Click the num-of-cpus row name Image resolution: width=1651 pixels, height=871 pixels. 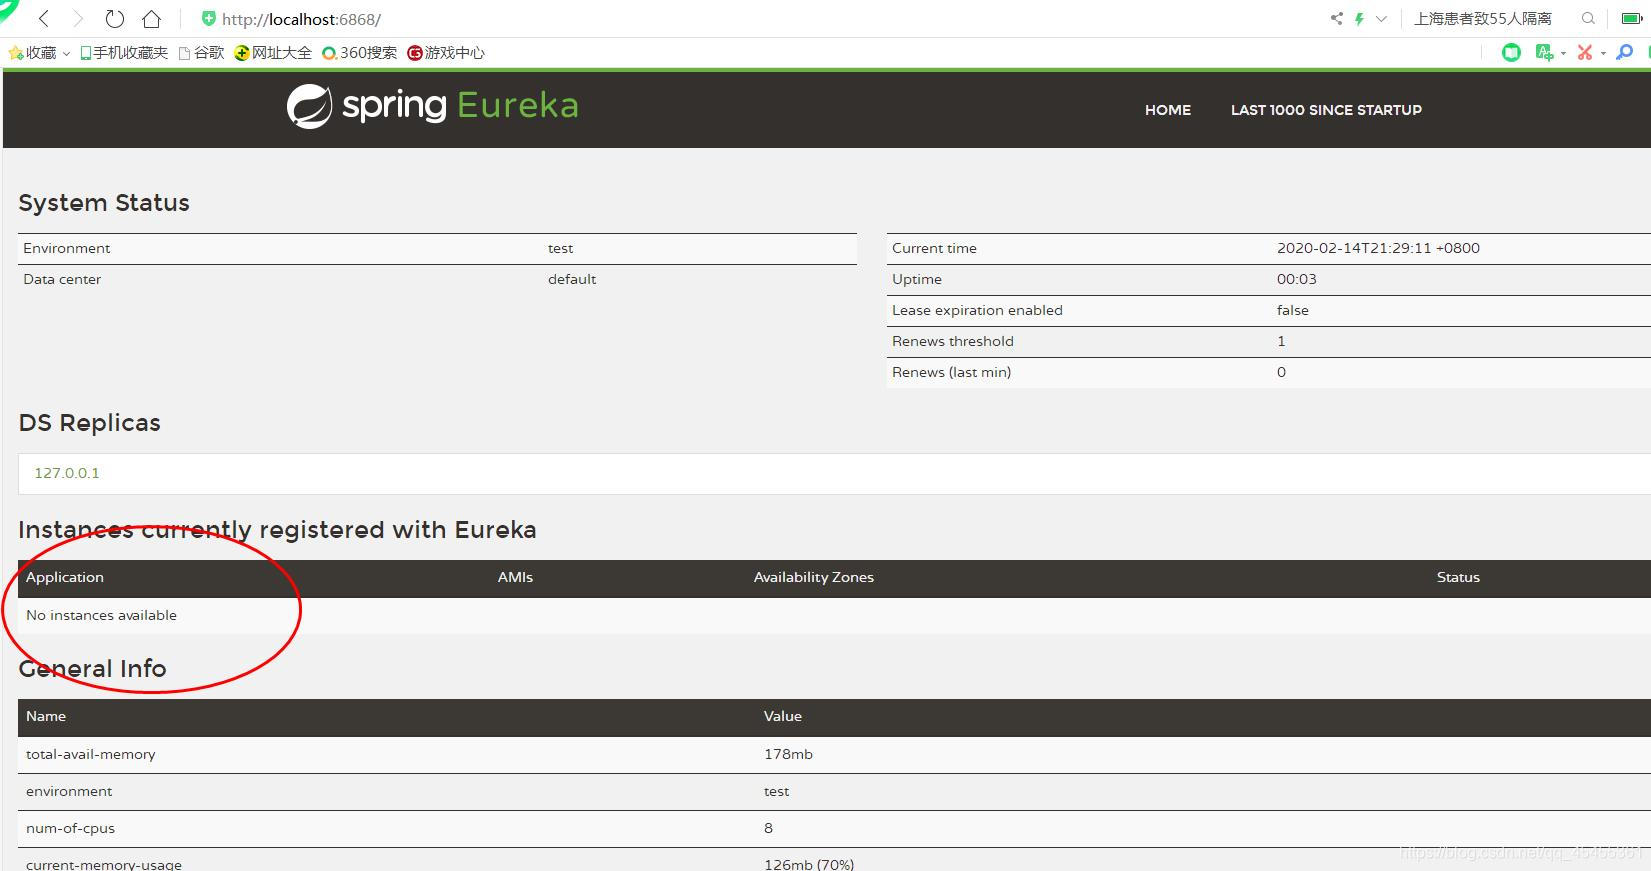click(x=70, y=828)
